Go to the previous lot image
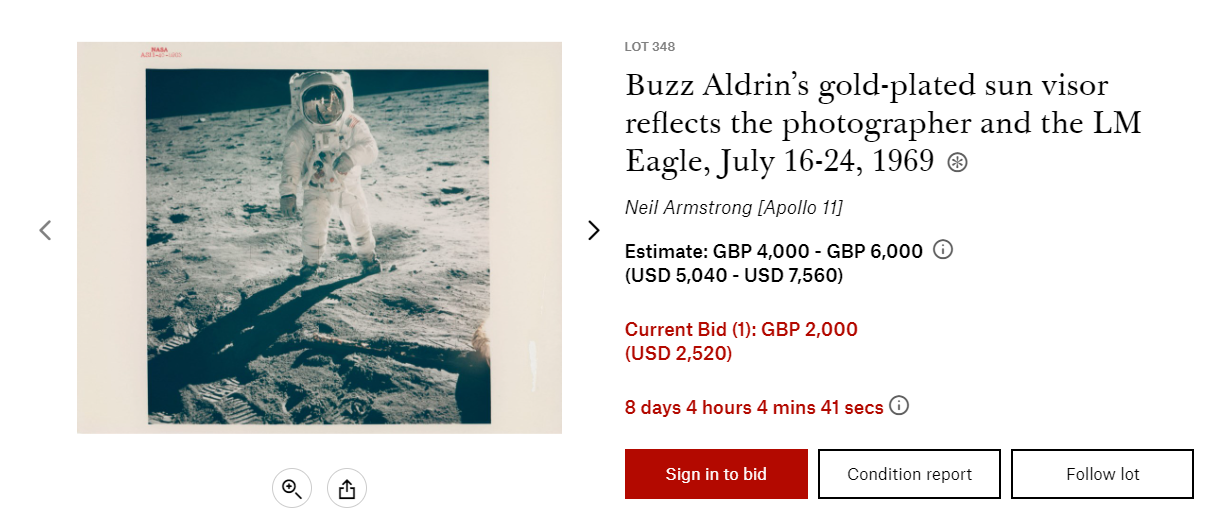 pyautogui.click(x=45, y=230)
